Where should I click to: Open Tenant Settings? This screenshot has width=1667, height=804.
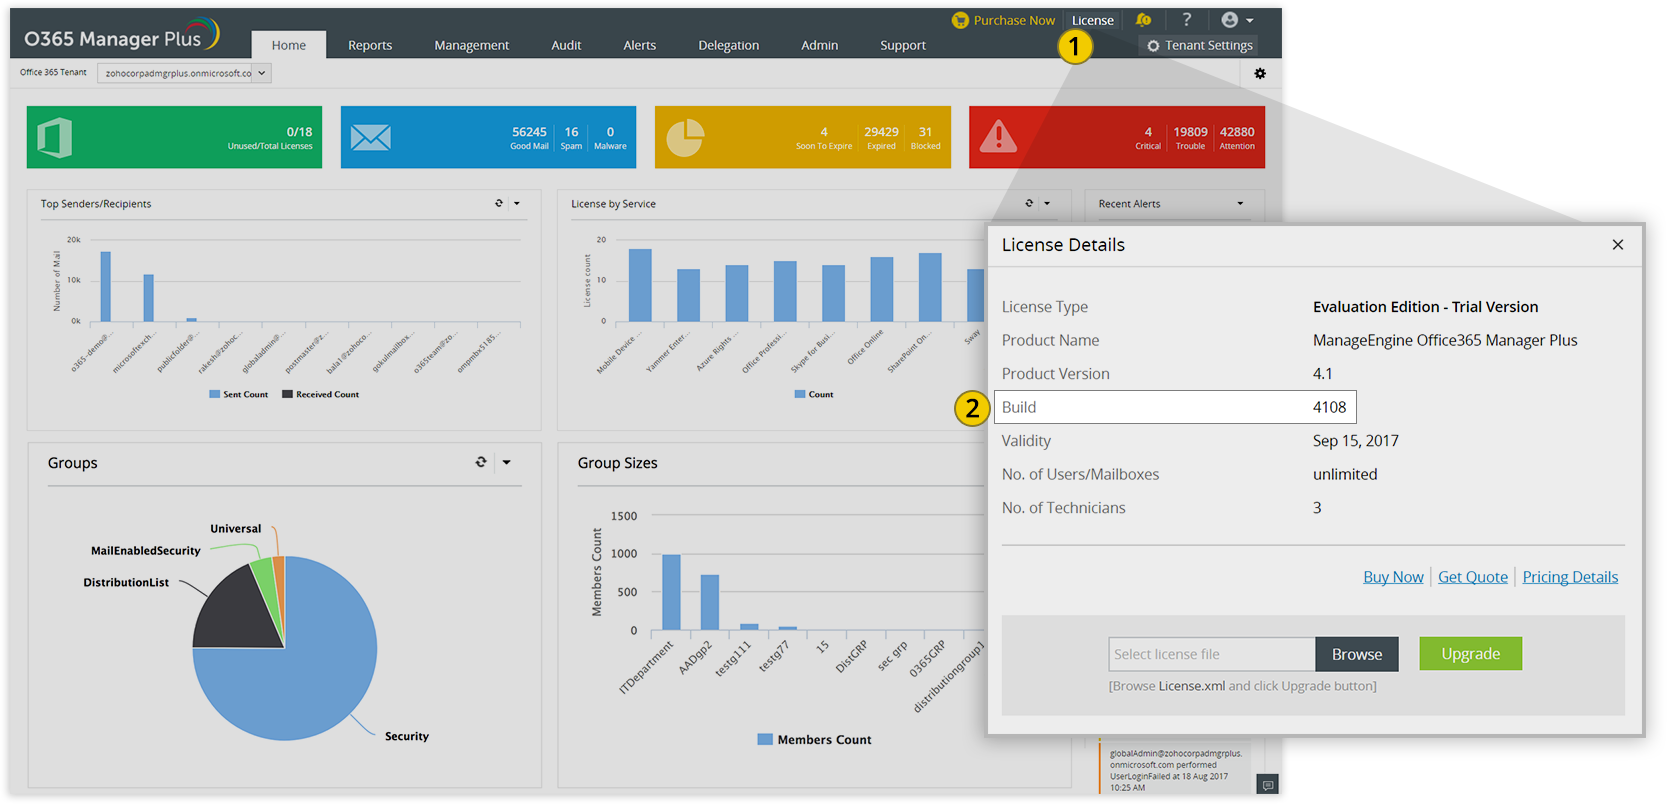pyautogui.click(x=1200, y=46)
